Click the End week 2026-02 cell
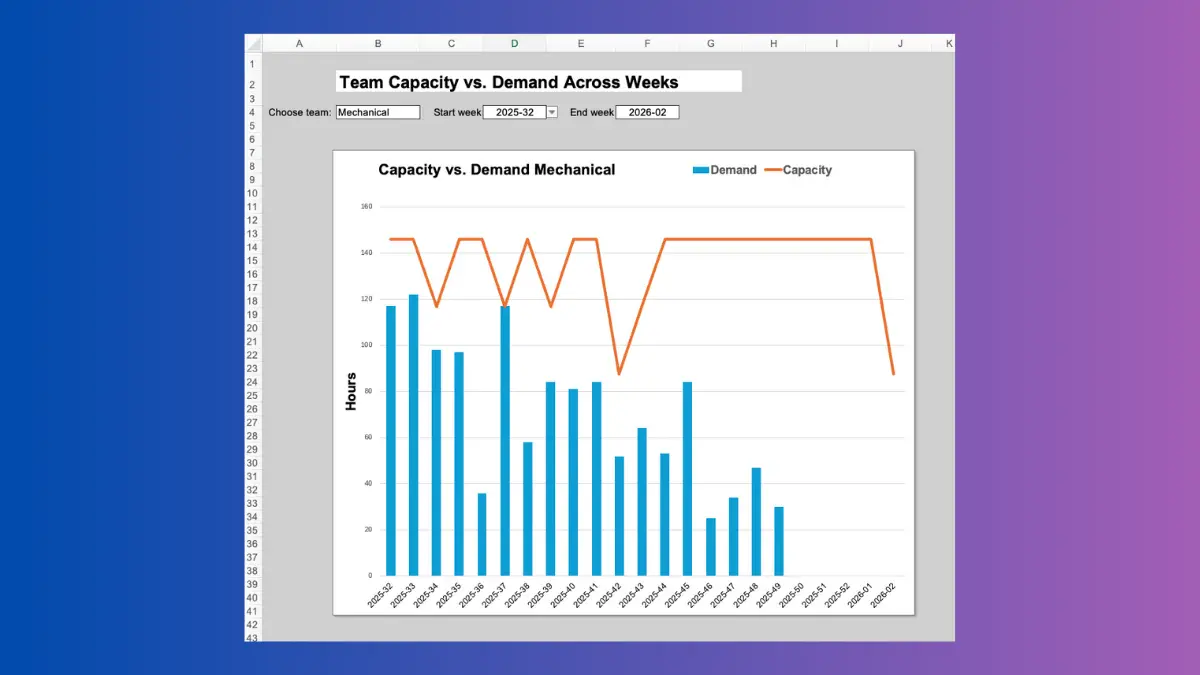 pyautogui.click(x=647, y=113)
